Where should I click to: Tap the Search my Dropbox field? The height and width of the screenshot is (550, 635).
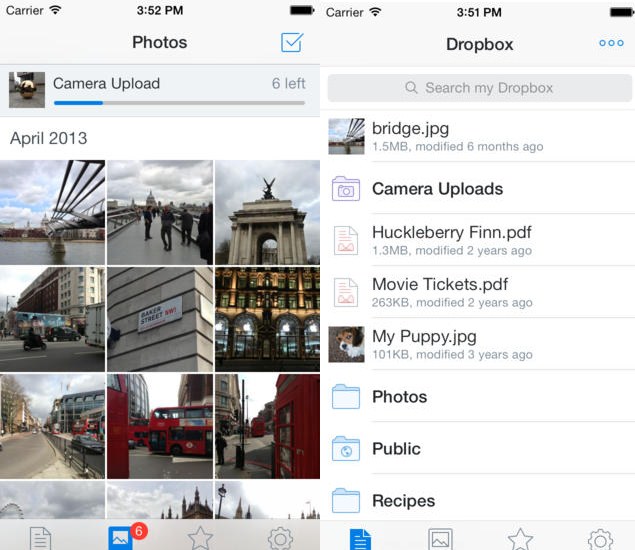click(x=479, y=88)
